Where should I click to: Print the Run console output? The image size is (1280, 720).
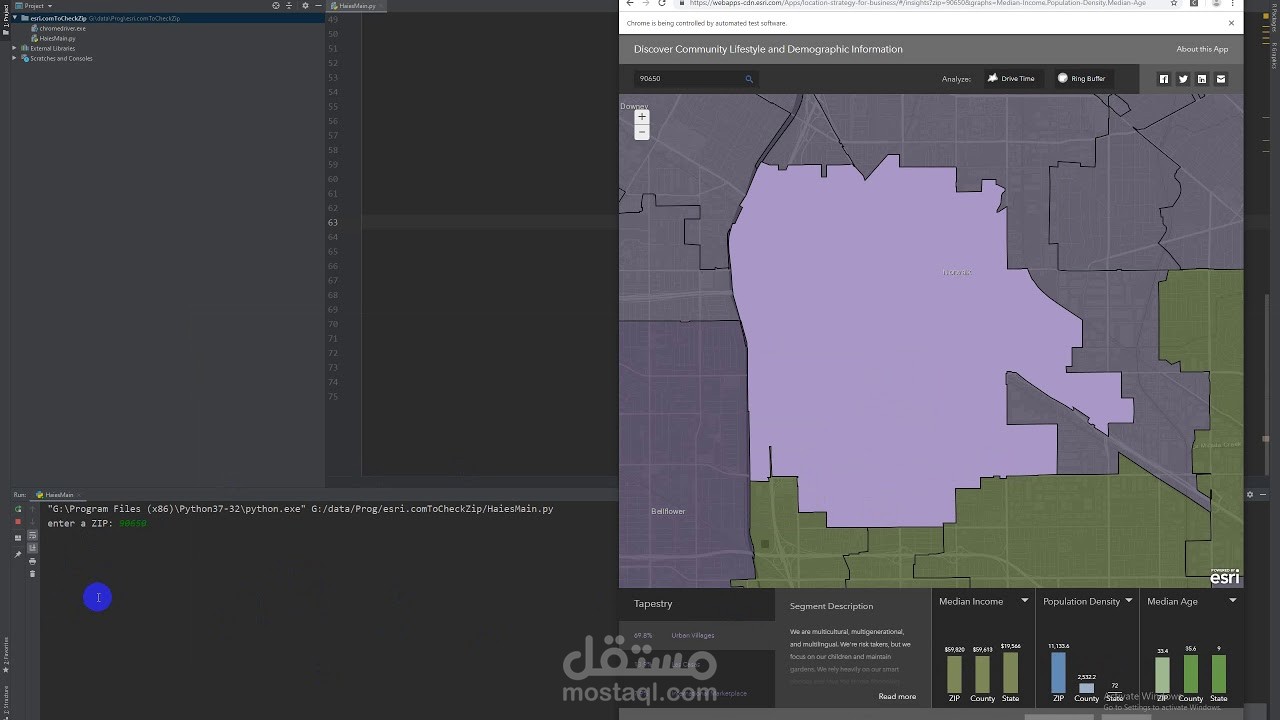click(32, 561)
